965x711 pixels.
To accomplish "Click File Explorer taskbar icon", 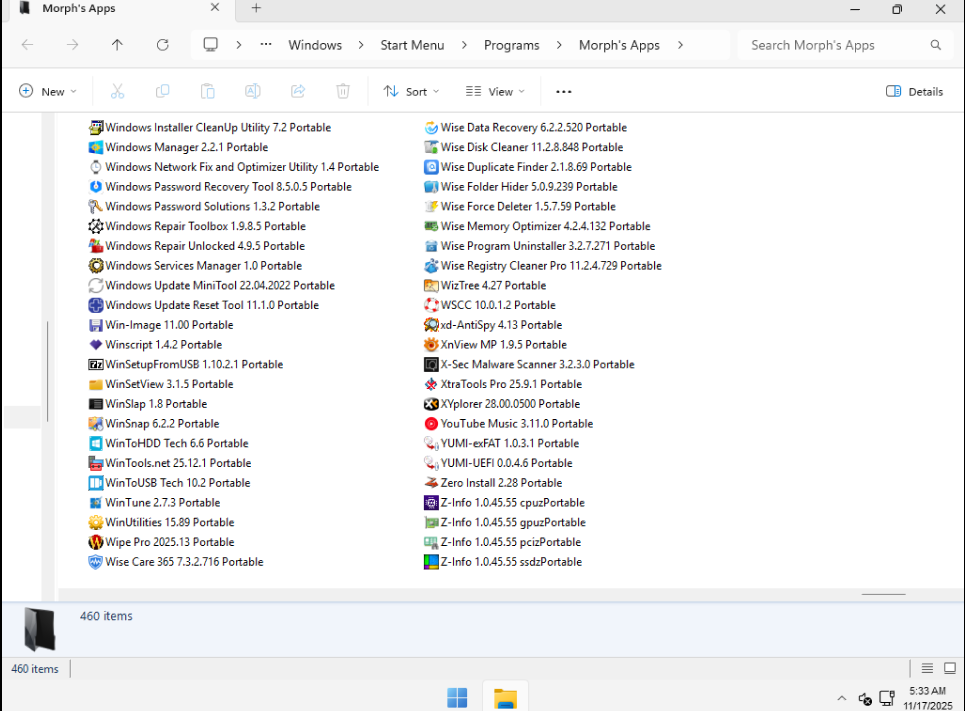I will (x=505, y=698).
